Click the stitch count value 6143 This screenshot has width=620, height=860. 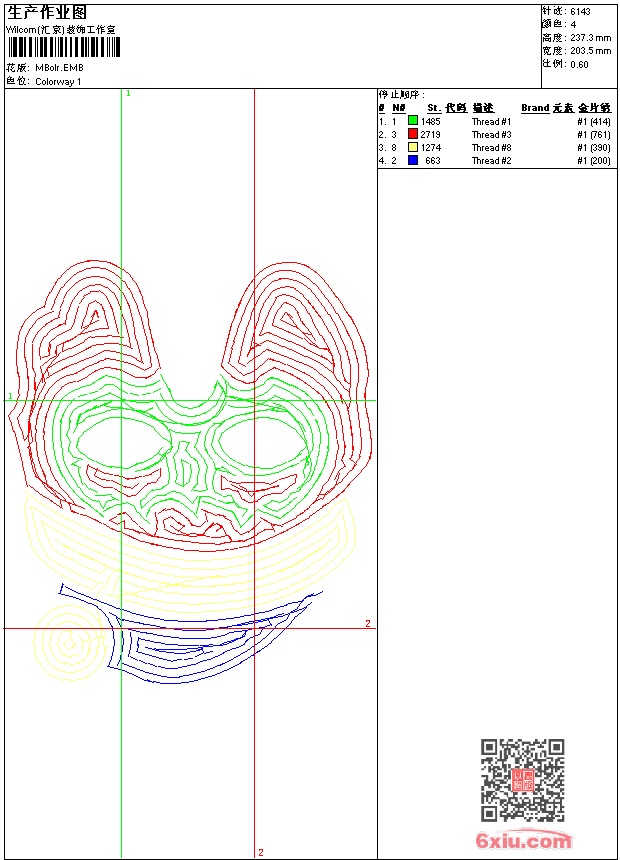tap(580, 12)
